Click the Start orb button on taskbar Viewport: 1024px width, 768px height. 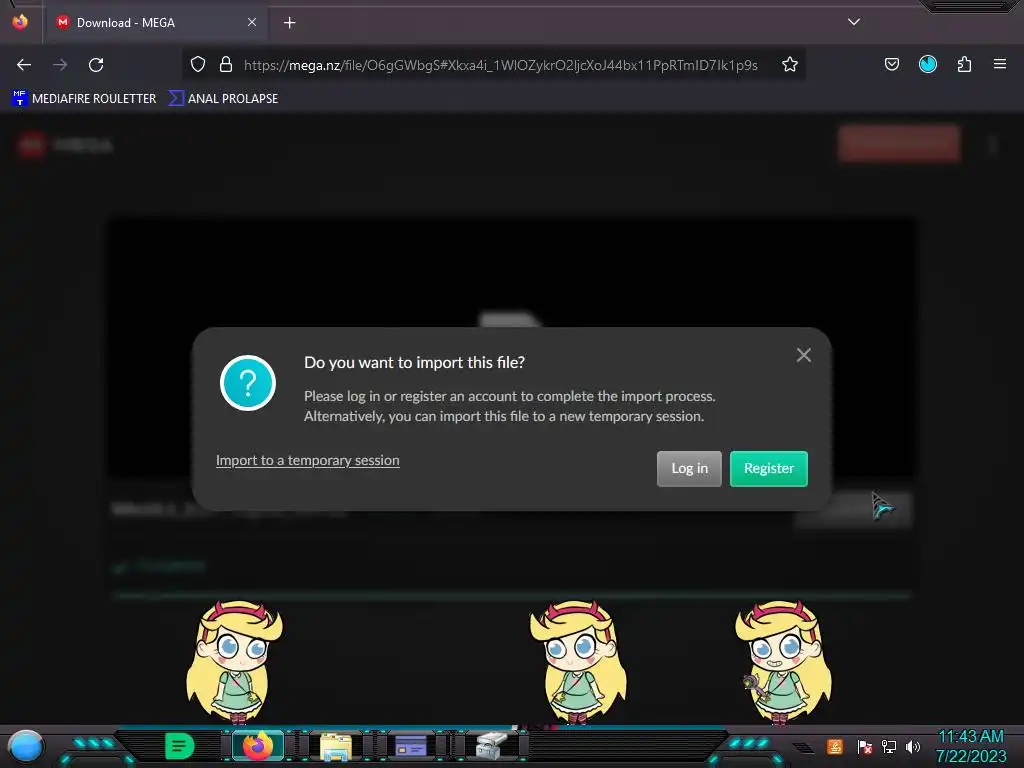[x=26, y=747]
